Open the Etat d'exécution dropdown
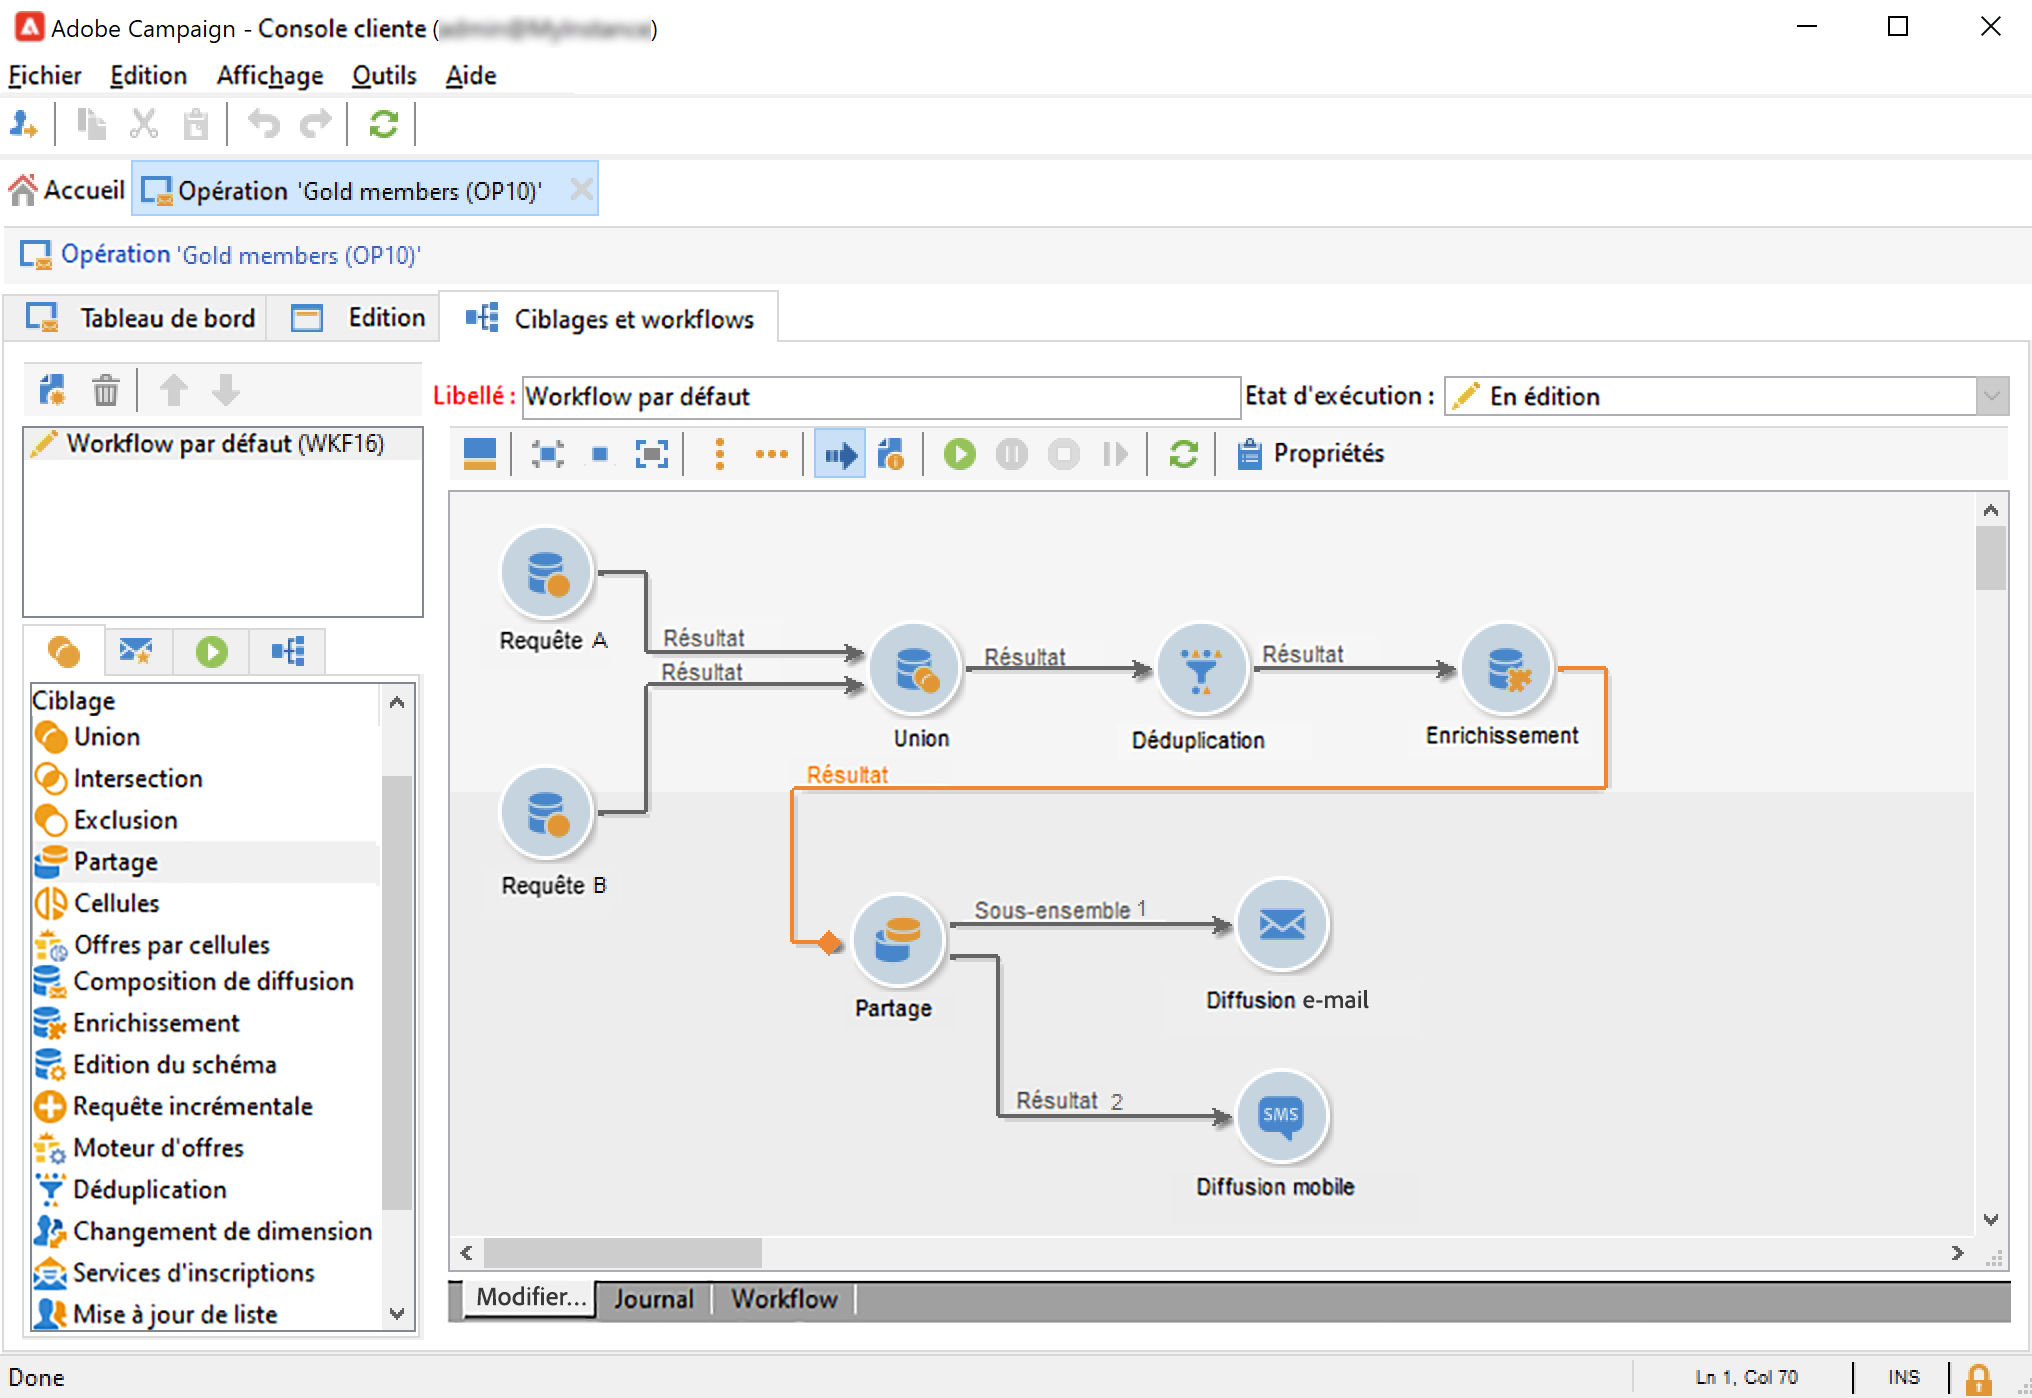2032x1398 pixels. click(1991, 396)
